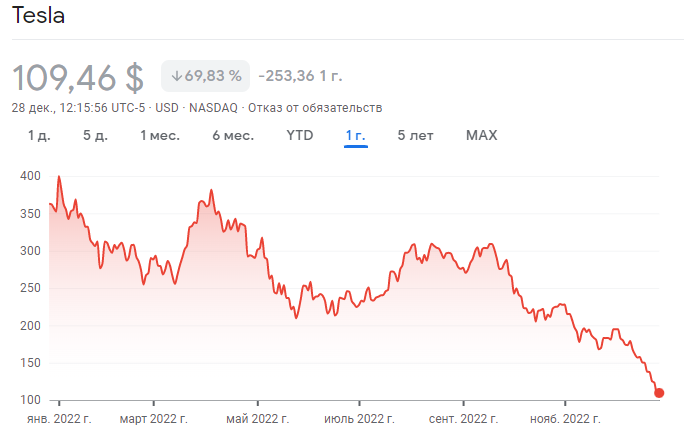Open the 1 мес. chart range
Screen dimensions: 684x443
[x=160, y=136]
